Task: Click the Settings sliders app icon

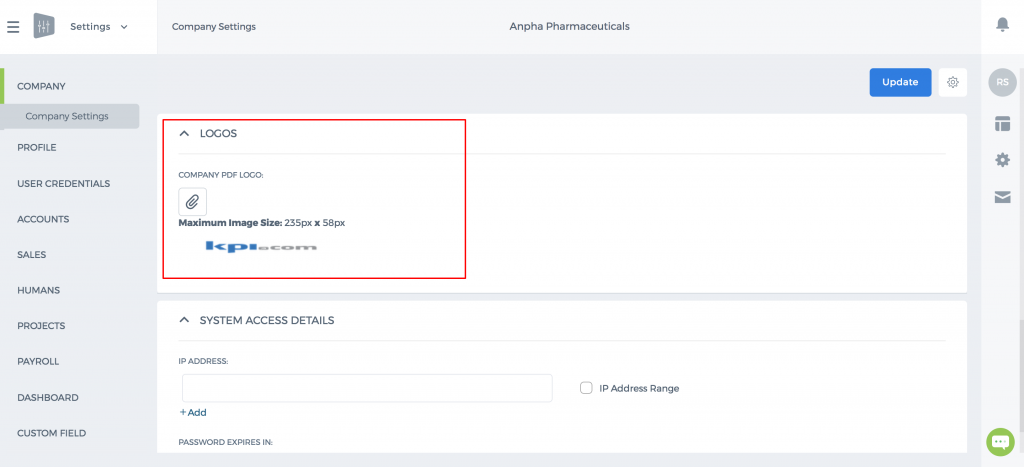Action: tap(44, 27)
